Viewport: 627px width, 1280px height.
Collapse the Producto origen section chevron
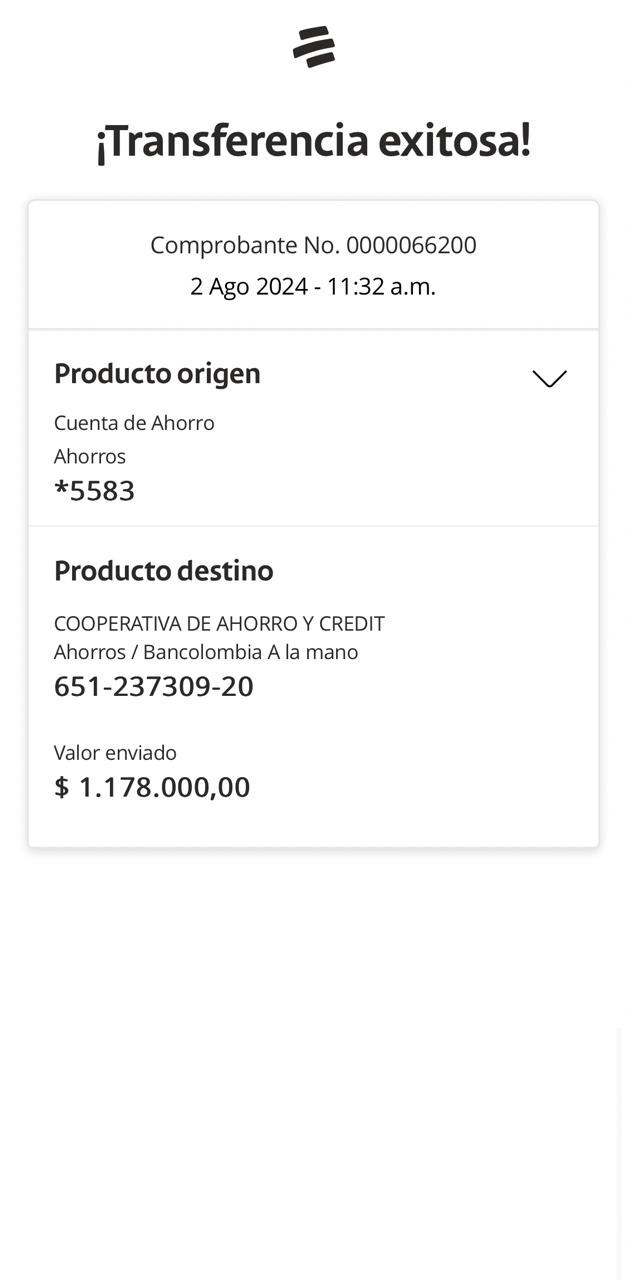(549, 378)
